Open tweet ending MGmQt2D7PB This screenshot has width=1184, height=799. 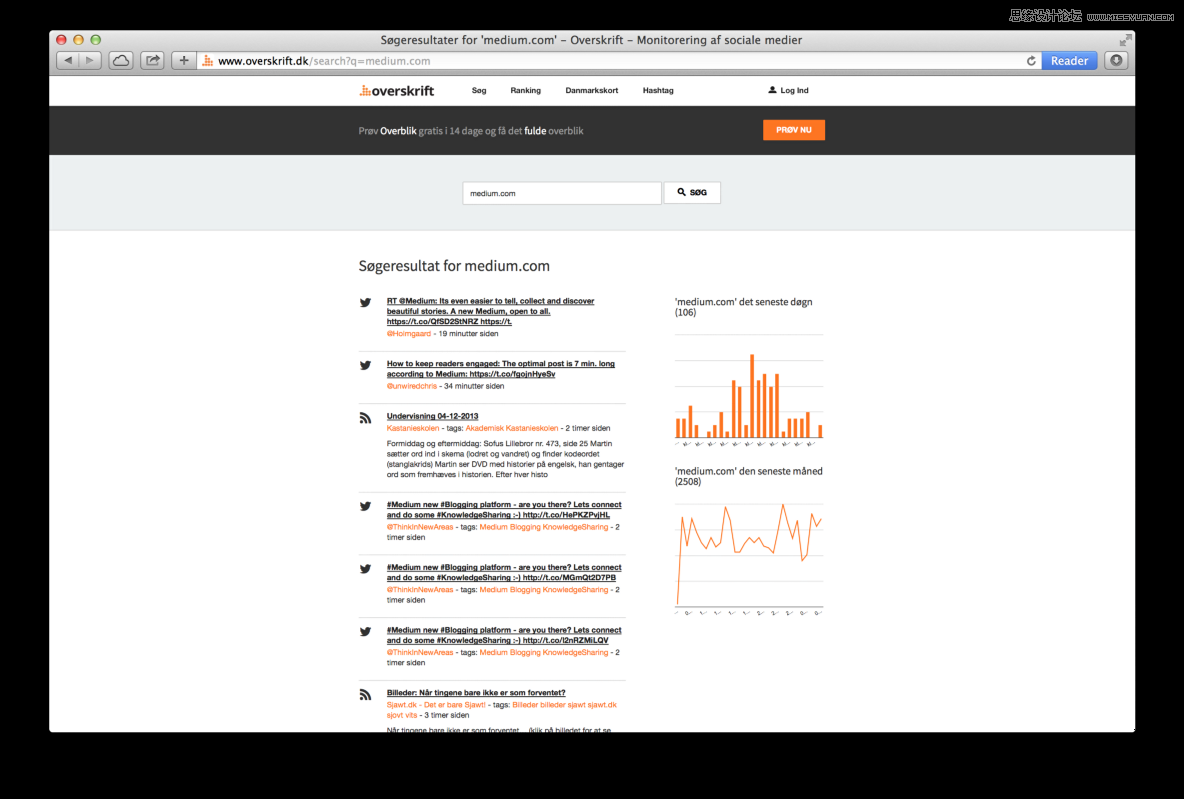(x=504, y=572)
